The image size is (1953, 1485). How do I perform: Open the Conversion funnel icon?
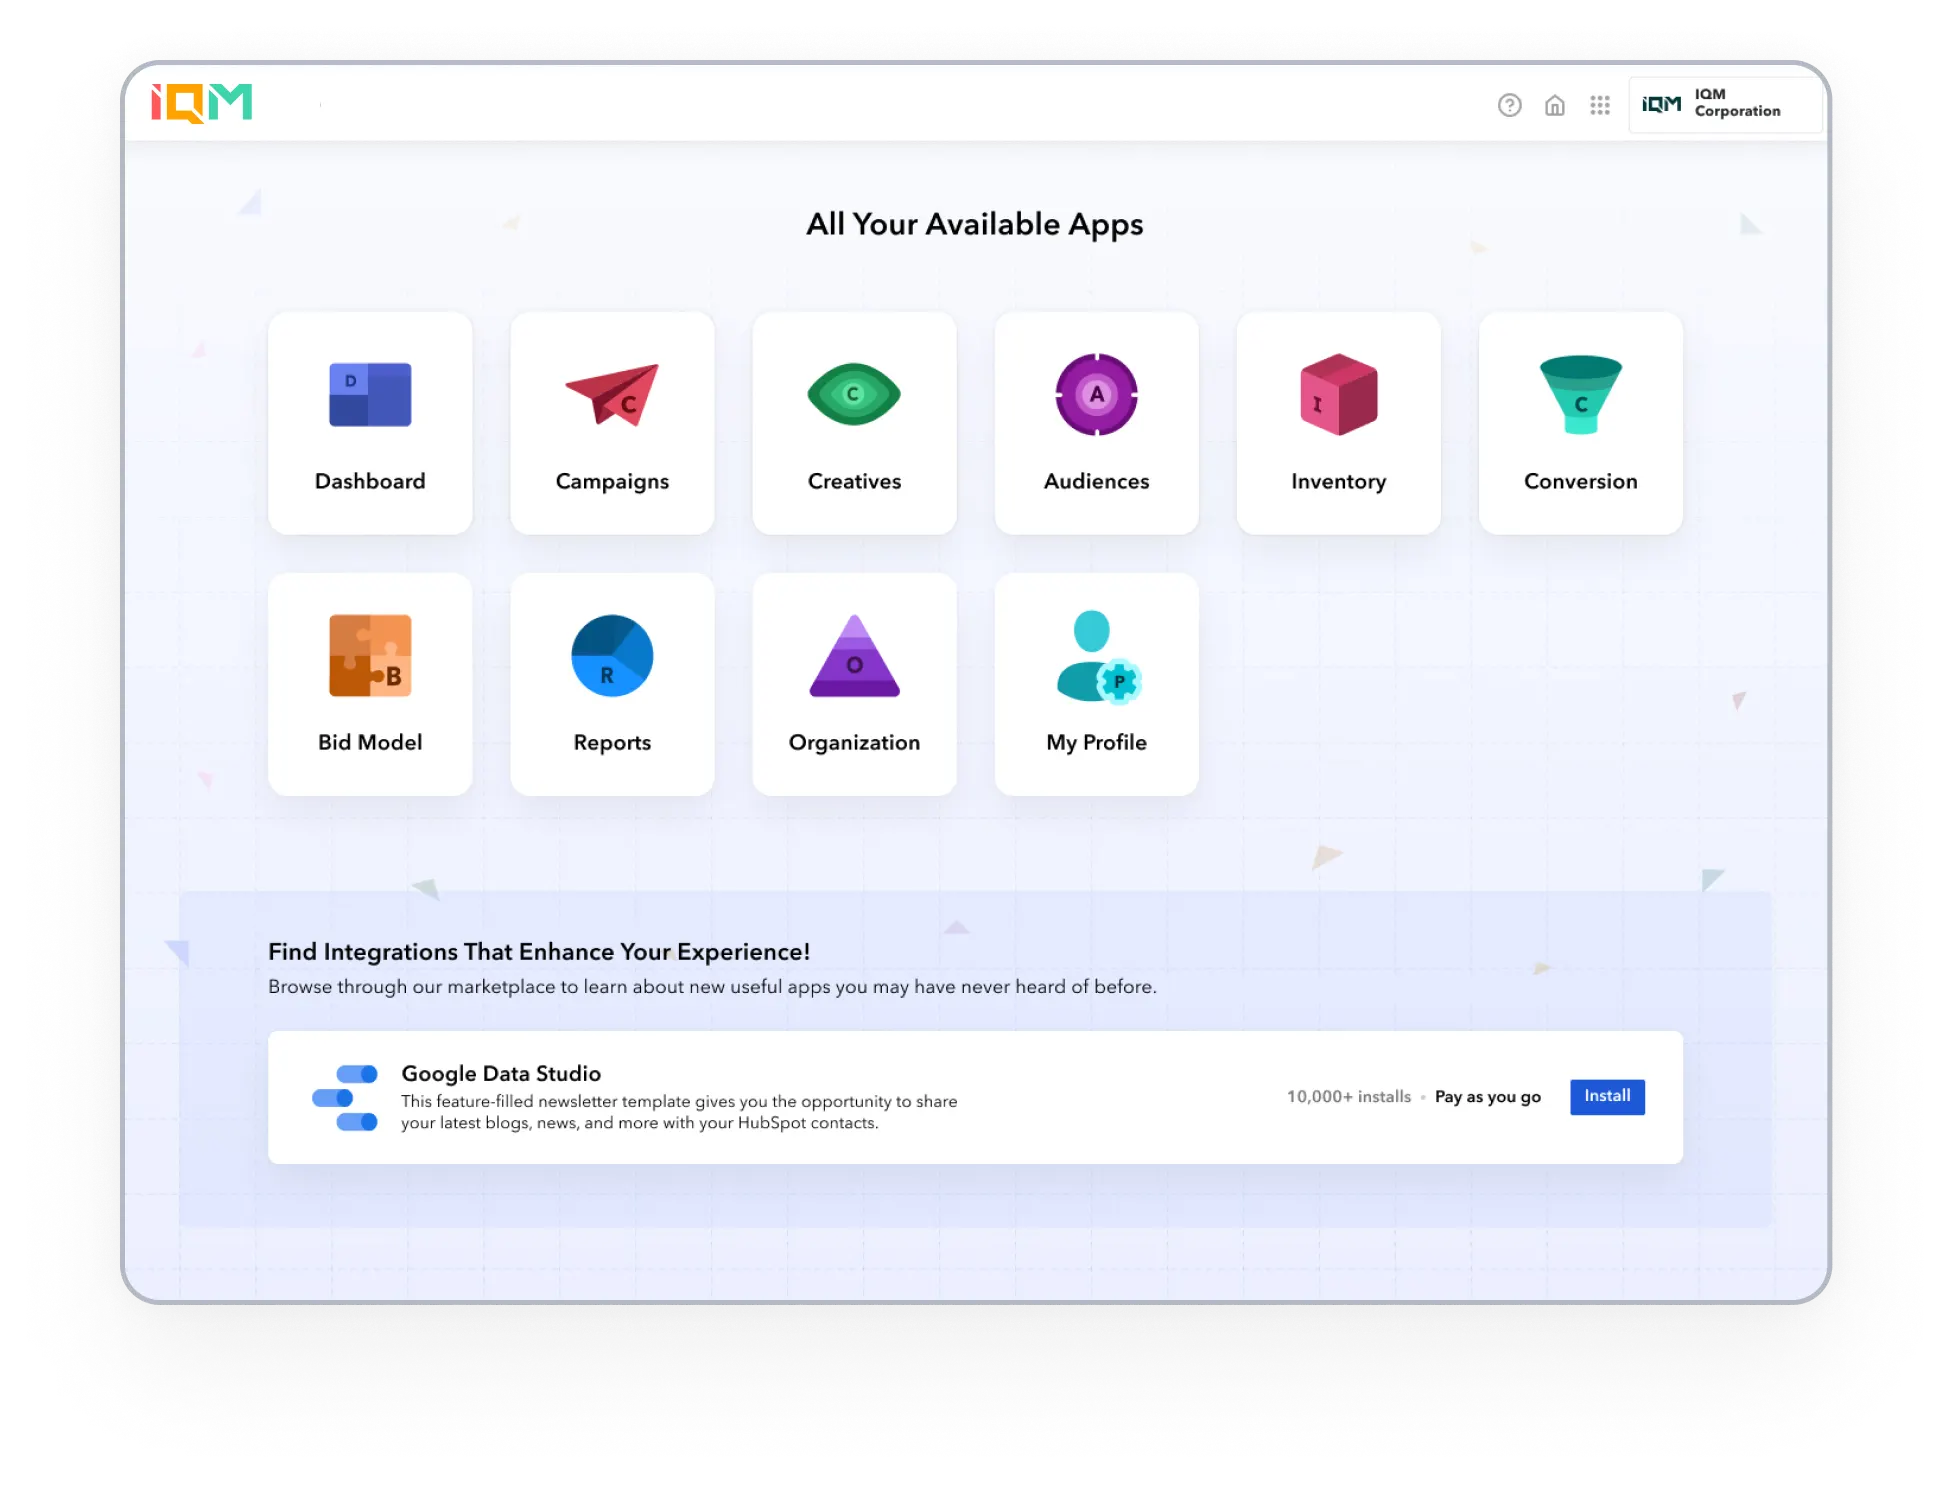click(1580, 395)
